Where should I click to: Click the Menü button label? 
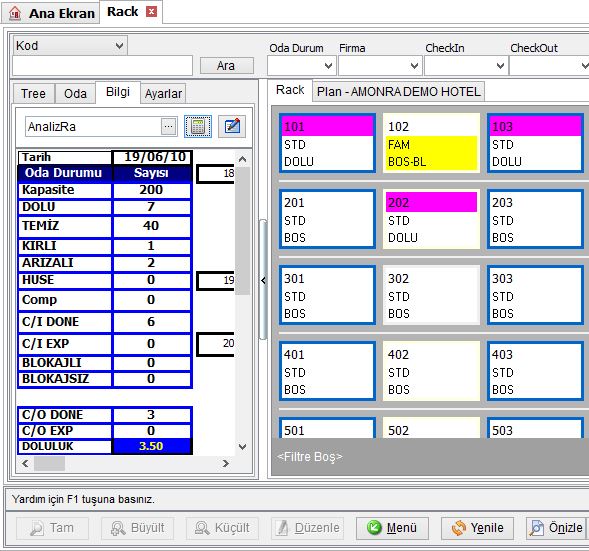[x=402, y=528]
